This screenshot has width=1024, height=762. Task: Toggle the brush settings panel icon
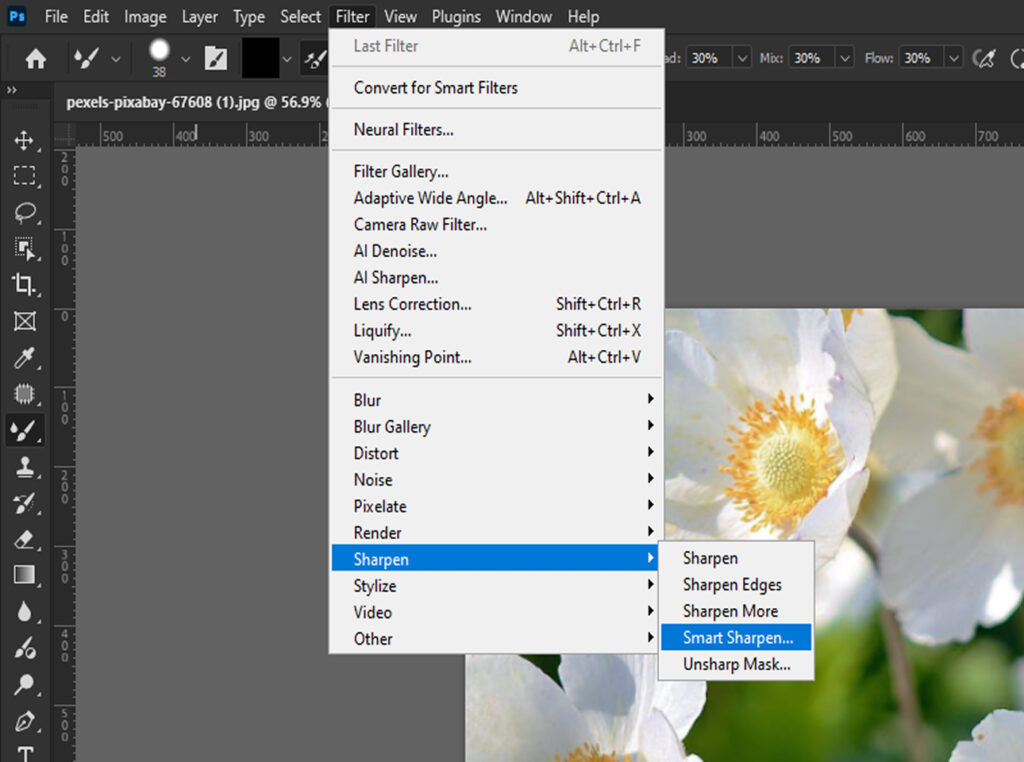(215, 59)
